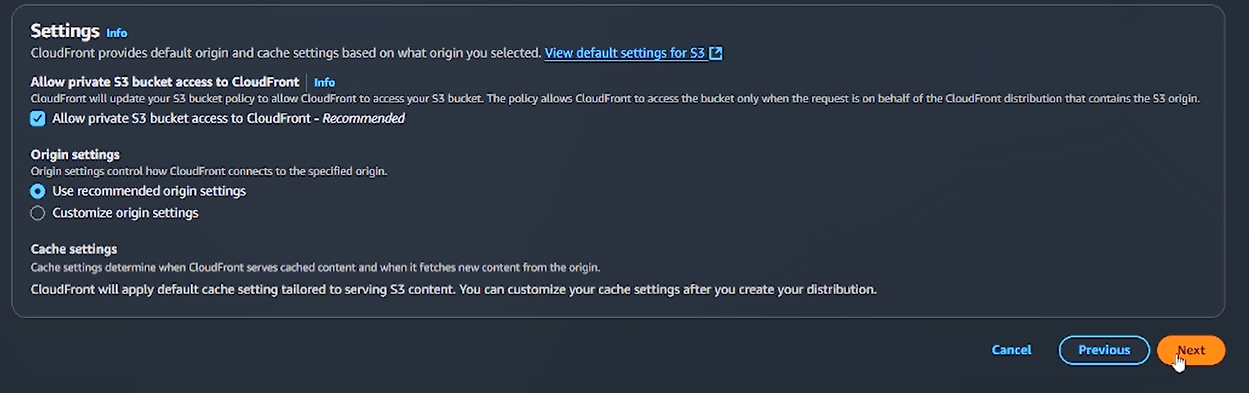Click the 'Use recommended origin settings' label text

pyautogui.click(x=149, y=191)
